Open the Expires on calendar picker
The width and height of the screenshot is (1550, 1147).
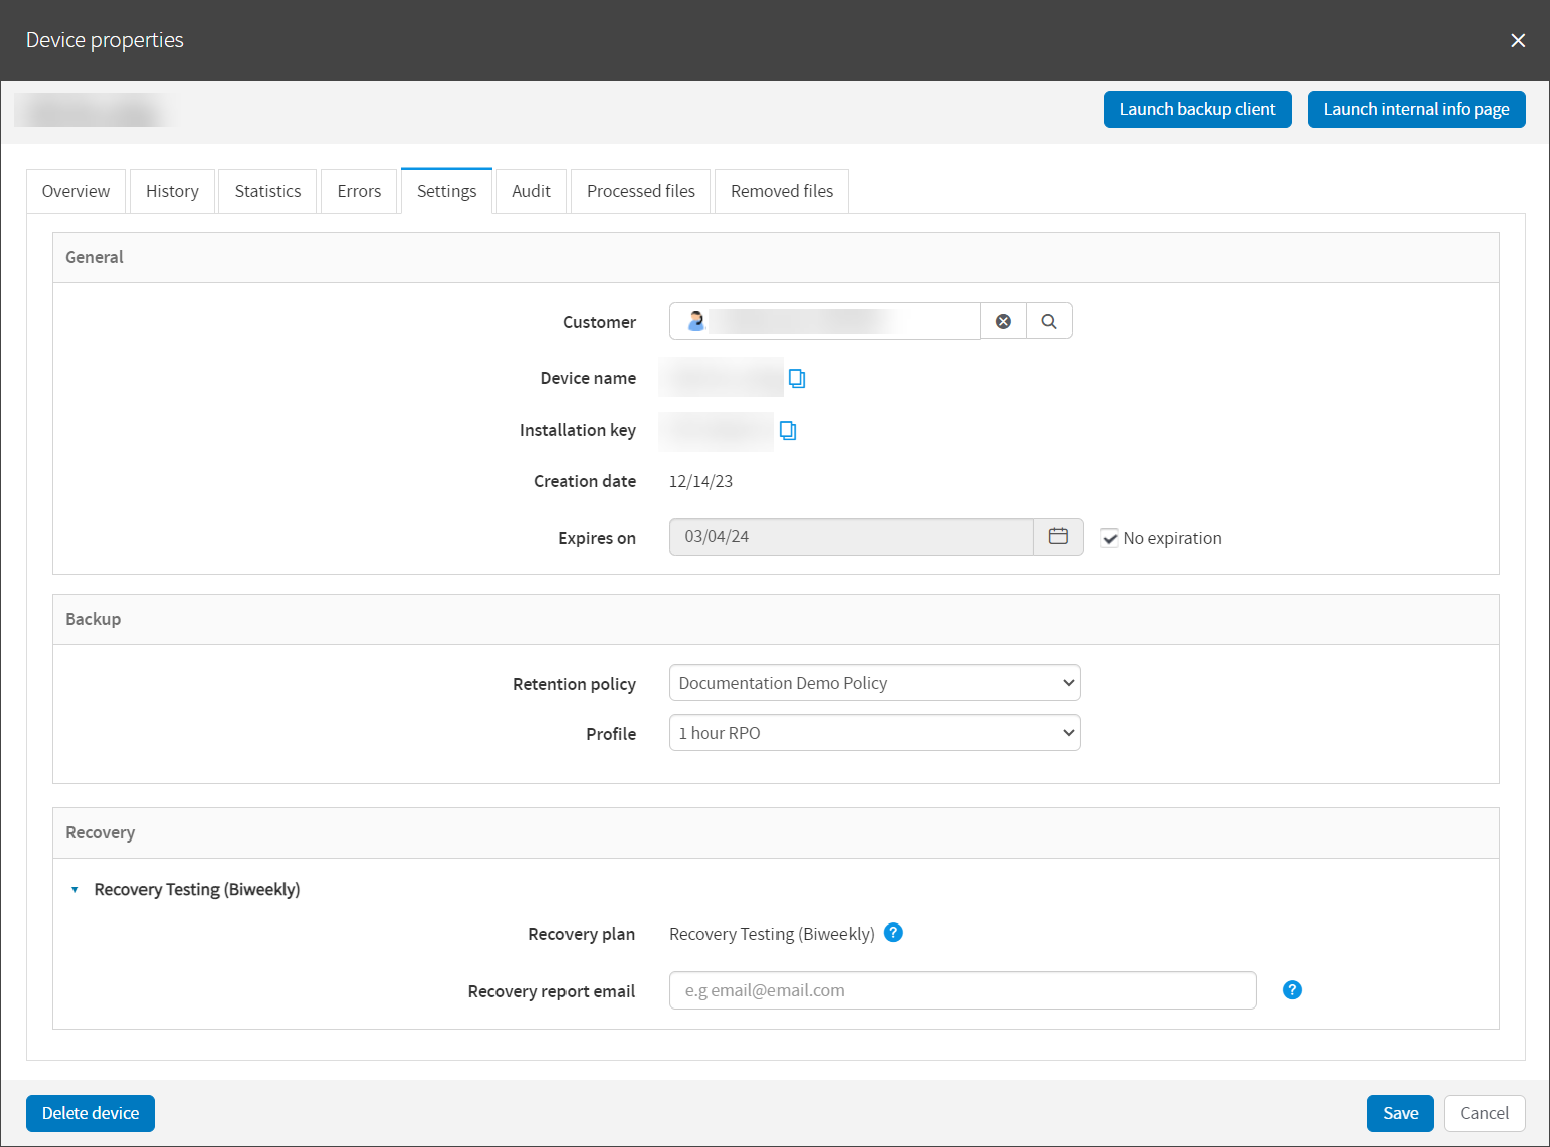click(x=1058, y=537)
